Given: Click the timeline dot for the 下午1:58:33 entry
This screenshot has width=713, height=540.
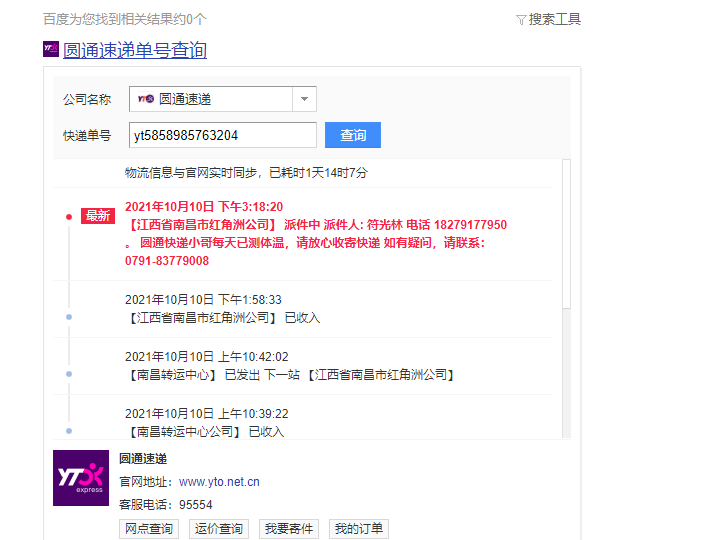Looking at the screenshot, I should click(69, 317).
